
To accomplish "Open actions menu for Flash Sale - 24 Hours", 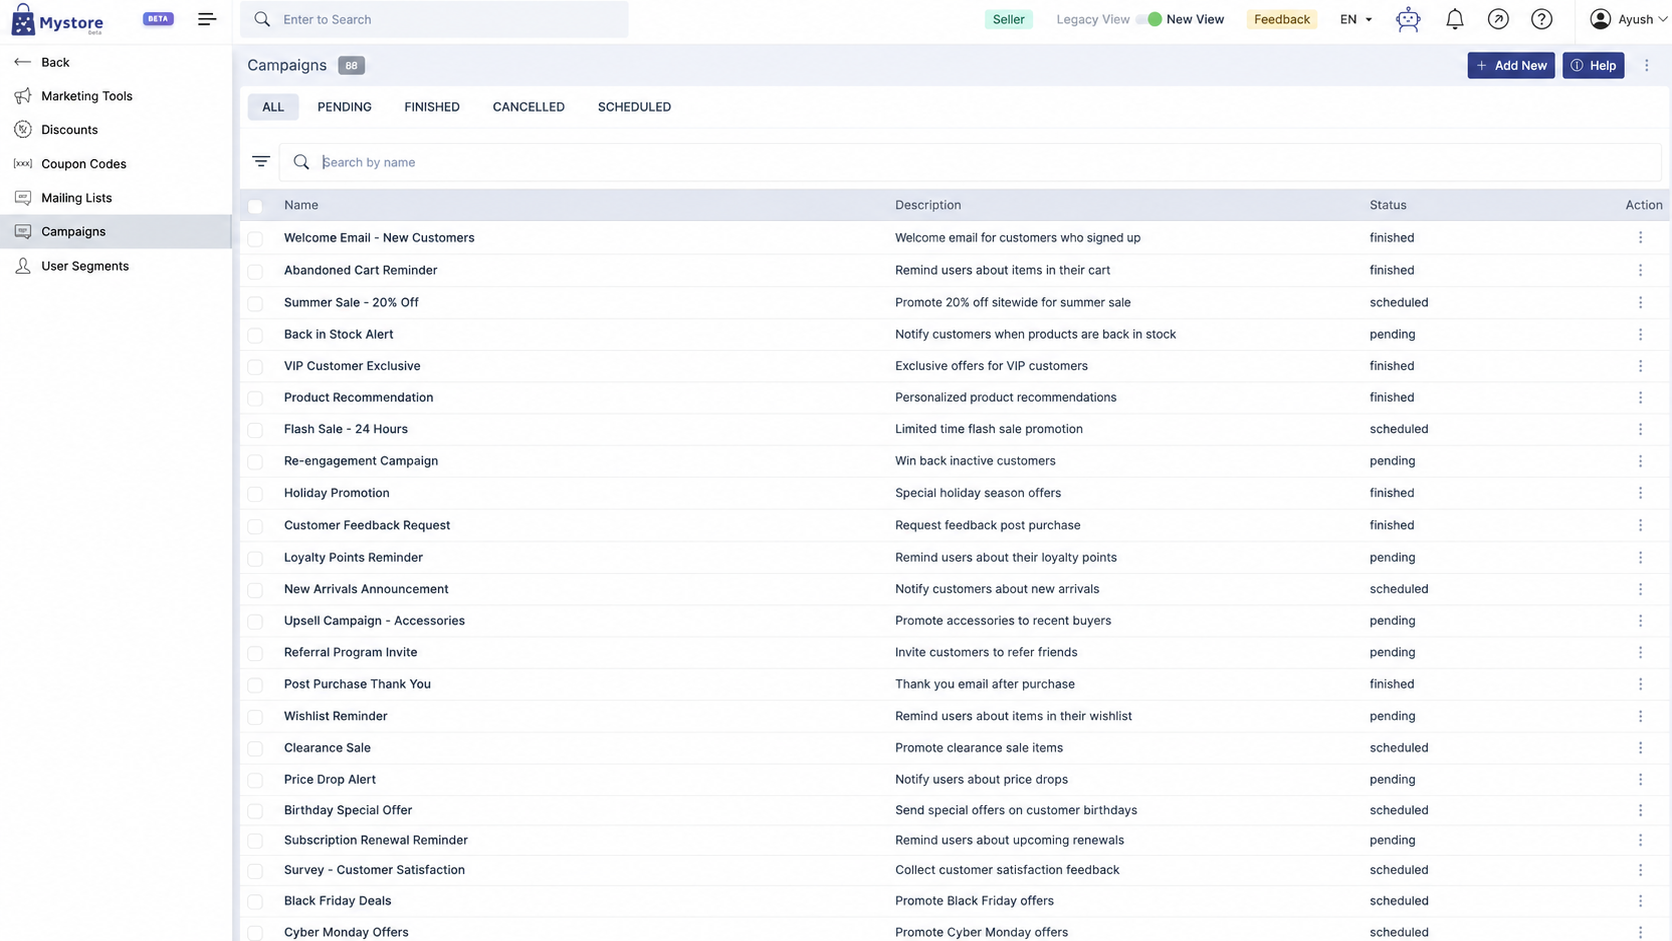I will coord(1640,429).
